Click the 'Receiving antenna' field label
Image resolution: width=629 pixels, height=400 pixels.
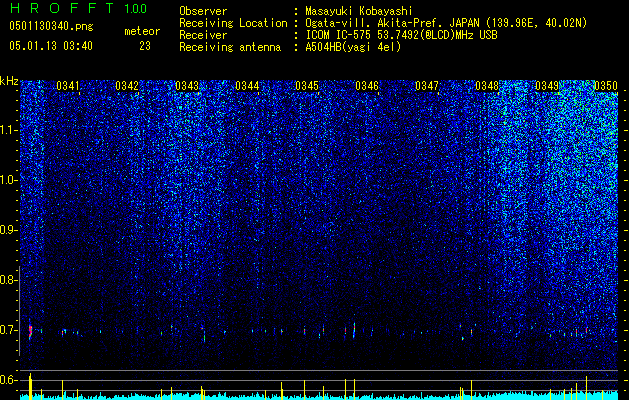[230, 47]
